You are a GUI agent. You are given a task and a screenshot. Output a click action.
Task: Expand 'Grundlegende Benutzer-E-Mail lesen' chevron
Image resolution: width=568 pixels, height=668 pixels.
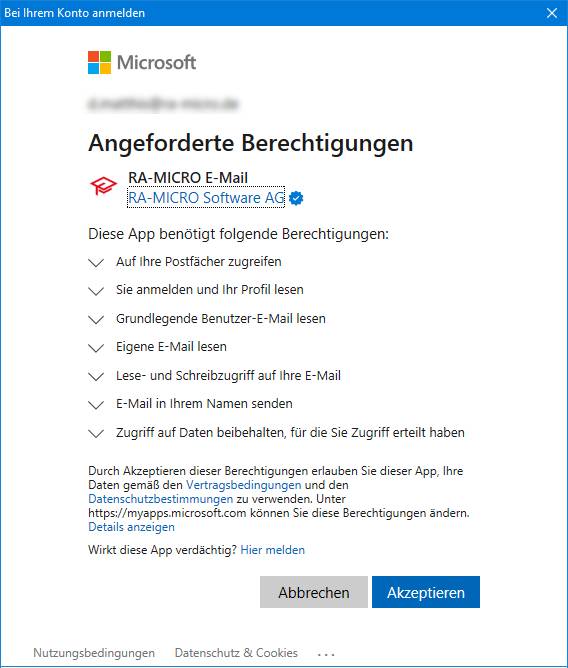click(96, 320)
